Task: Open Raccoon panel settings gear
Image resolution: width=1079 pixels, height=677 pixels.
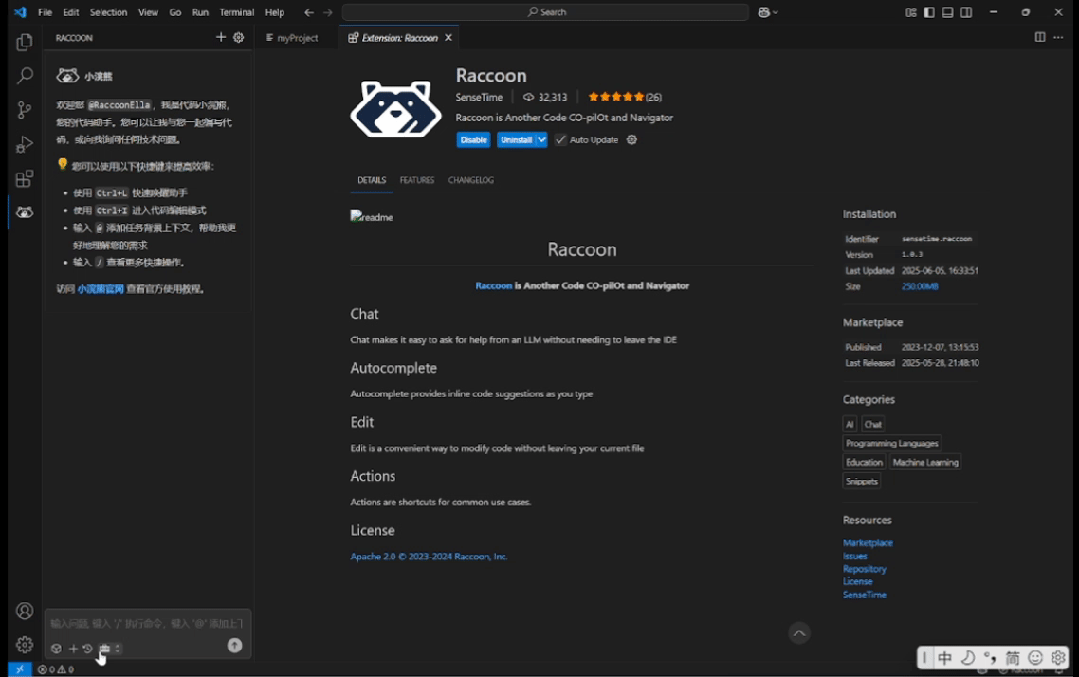Action: pyautogui.click(x=239, y=37)
